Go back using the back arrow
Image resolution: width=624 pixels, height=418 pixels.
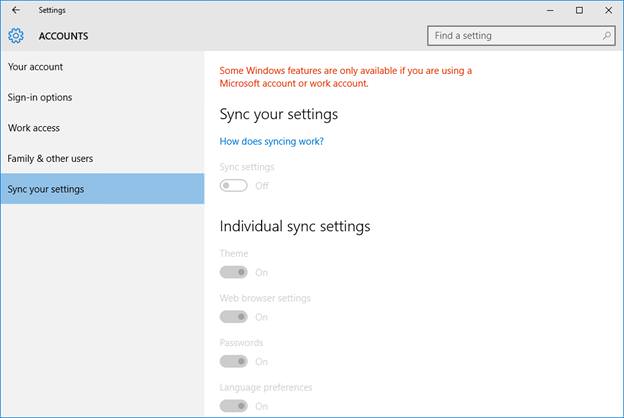[16, 10]
